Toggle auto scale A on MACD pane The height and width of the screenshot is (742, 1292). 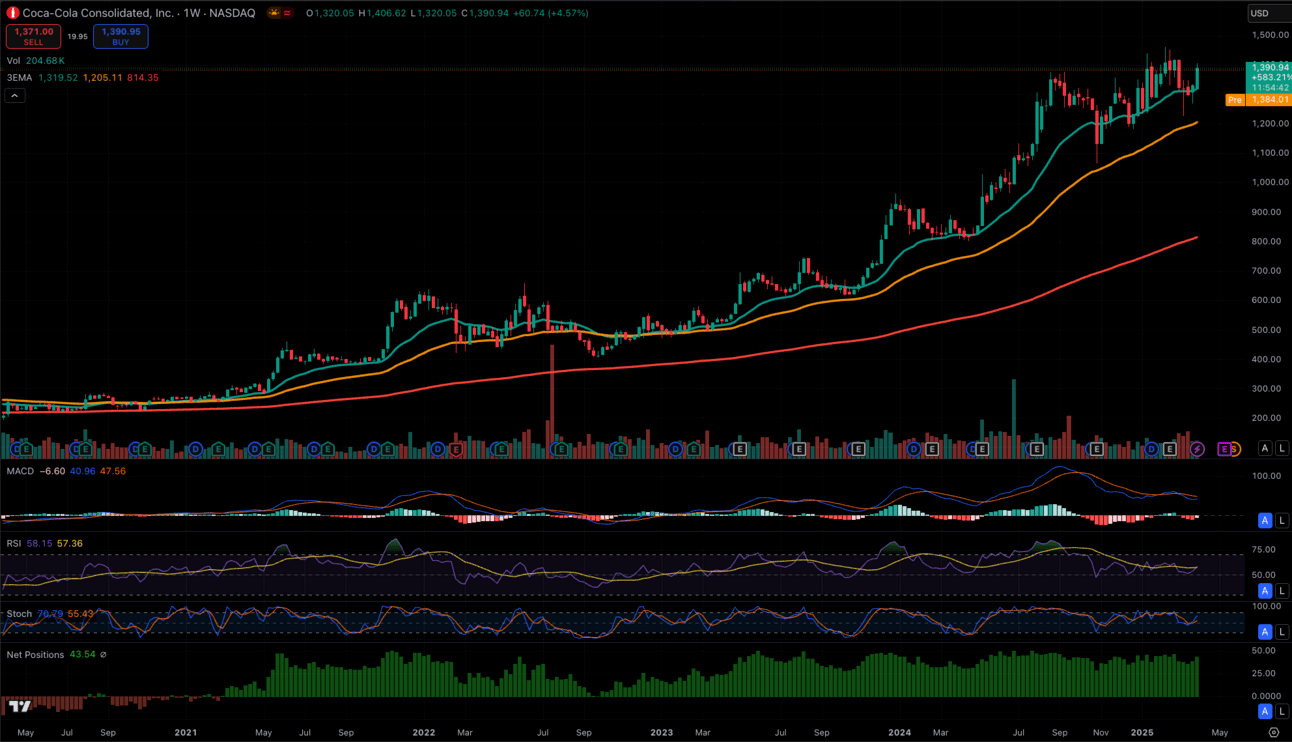pos(1265,520)
